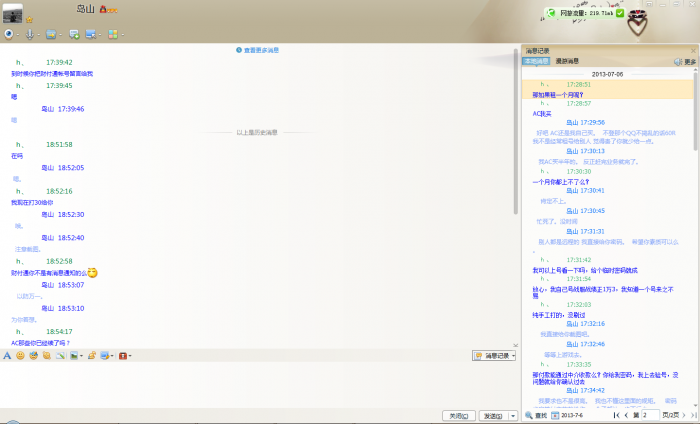Close the 消息记录 side panel

(x=693, y=51)
